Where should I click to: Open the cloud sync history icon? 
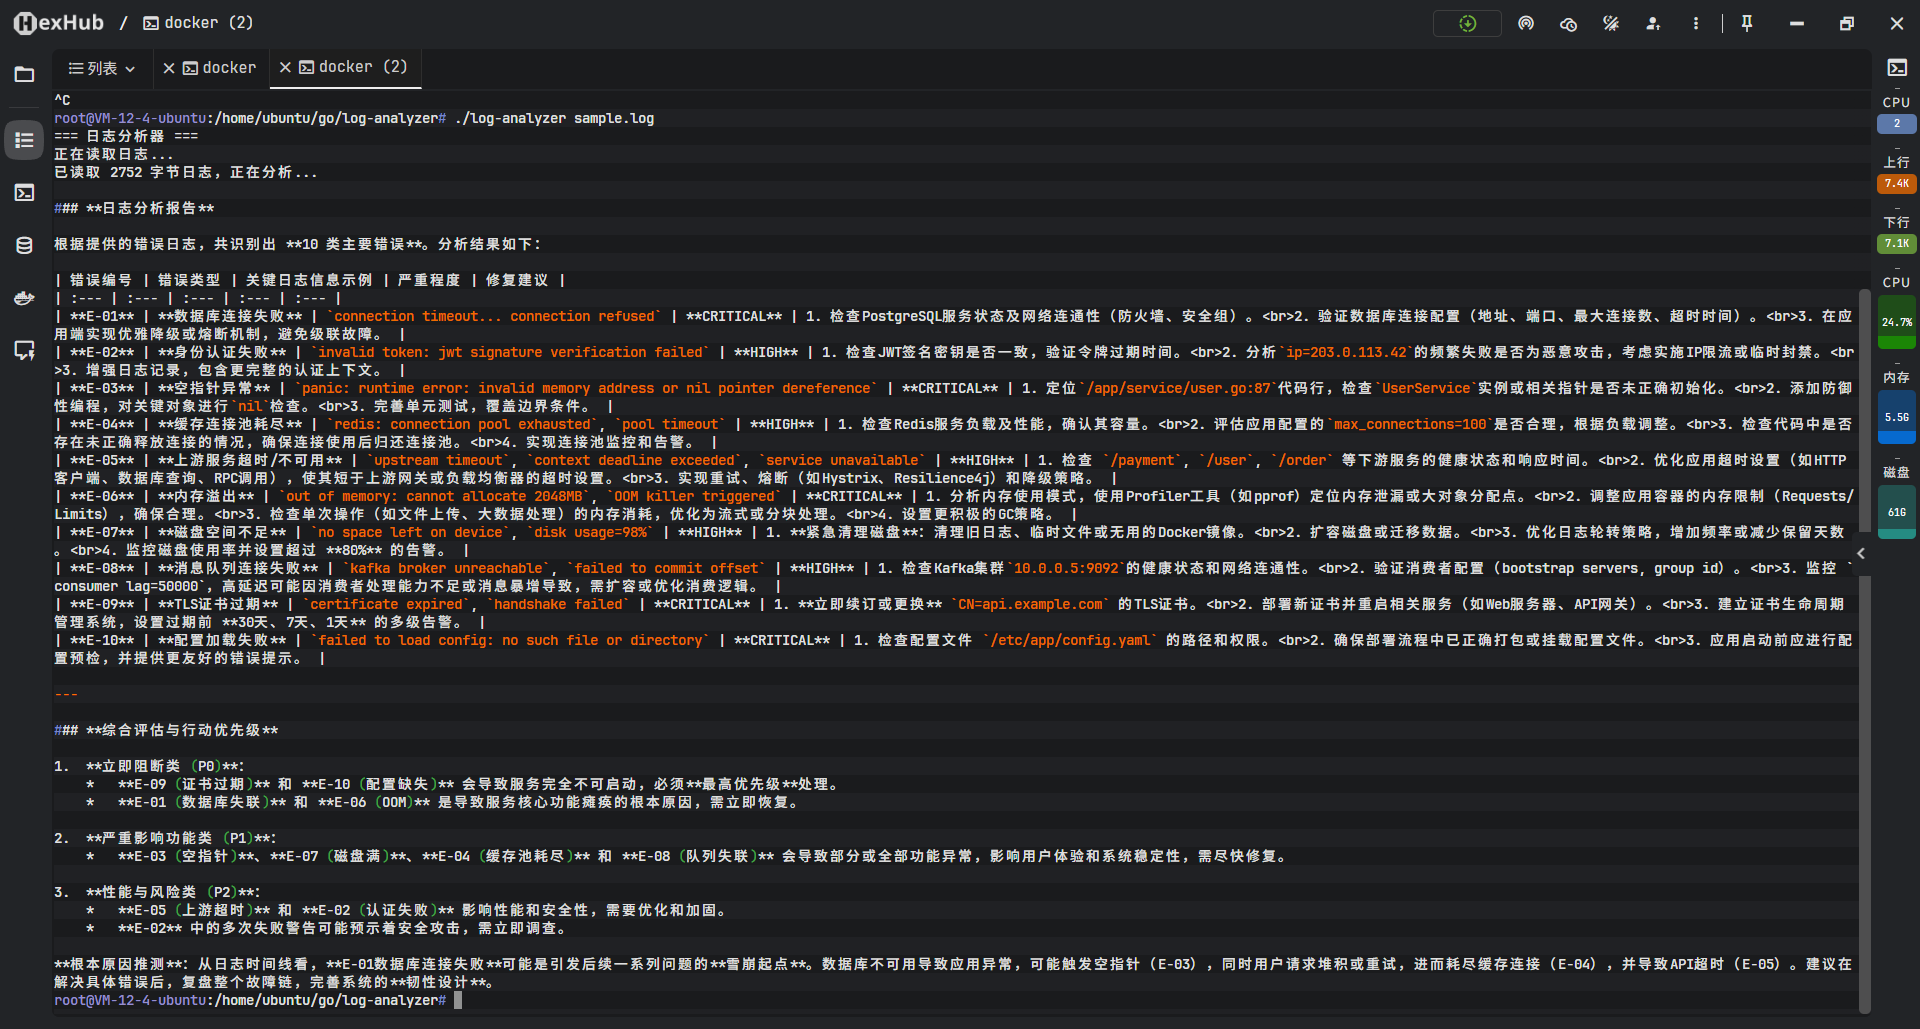(x=1568, y=23)
